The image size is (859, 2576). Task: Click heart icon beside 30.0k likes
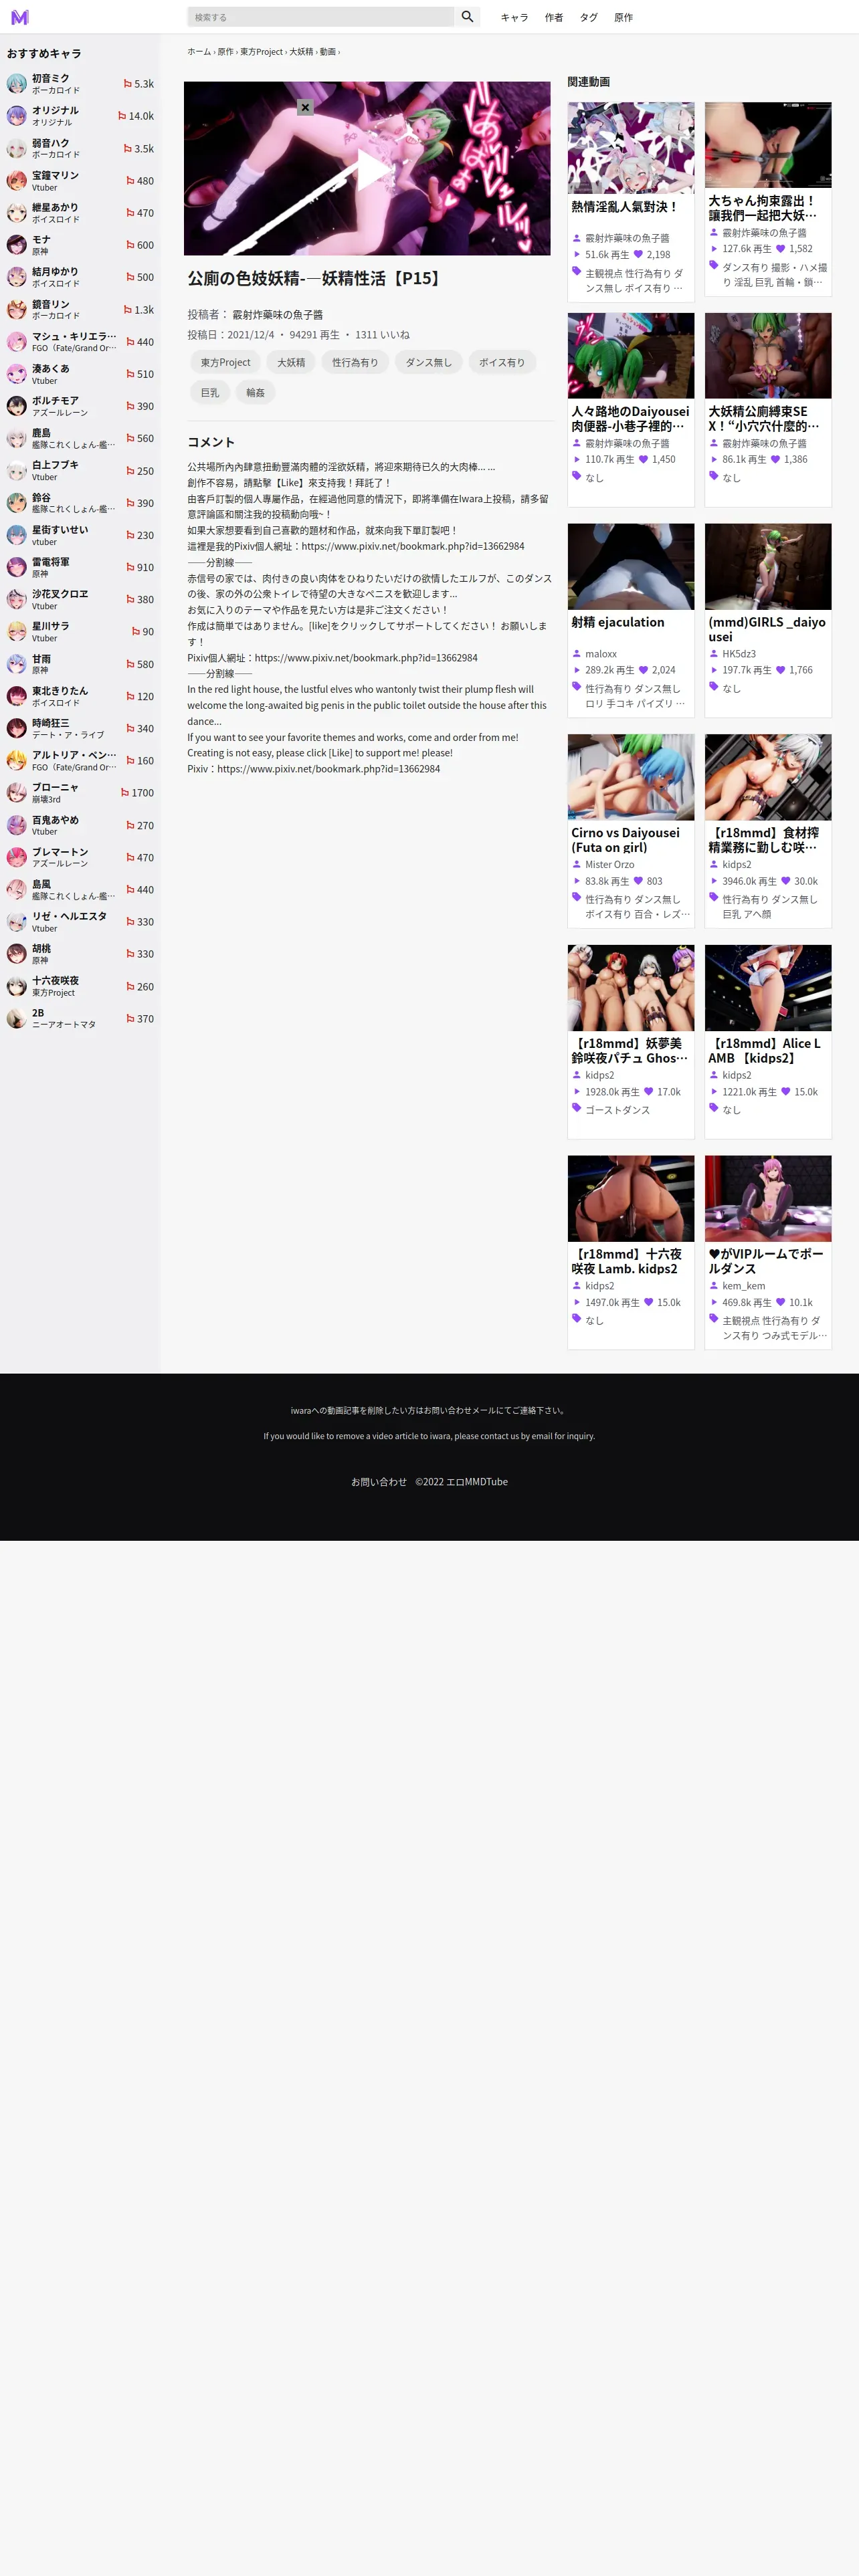coord(786,881)
